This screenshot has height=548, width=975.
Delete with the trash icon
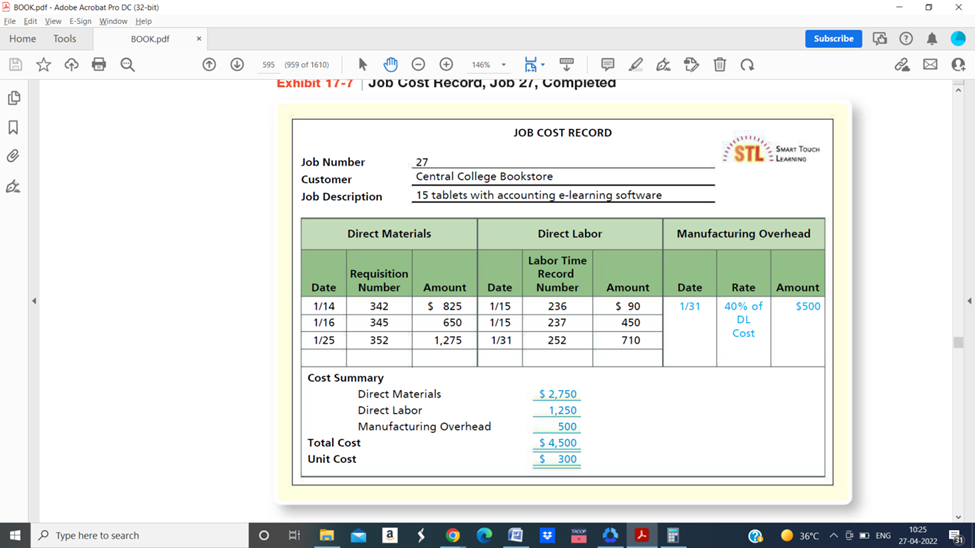(x=719, y=65)
